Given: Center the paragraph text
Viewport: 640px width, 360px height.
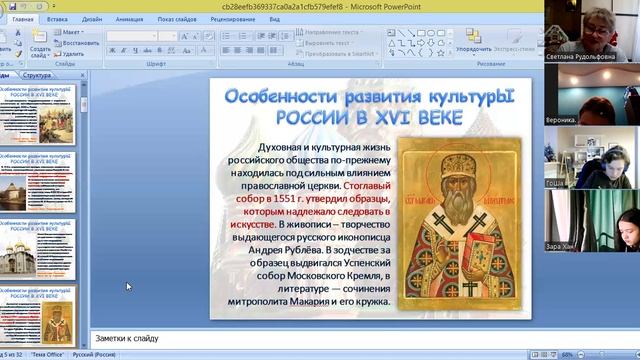Looking at the screenshot, I should tap(238, 50).
